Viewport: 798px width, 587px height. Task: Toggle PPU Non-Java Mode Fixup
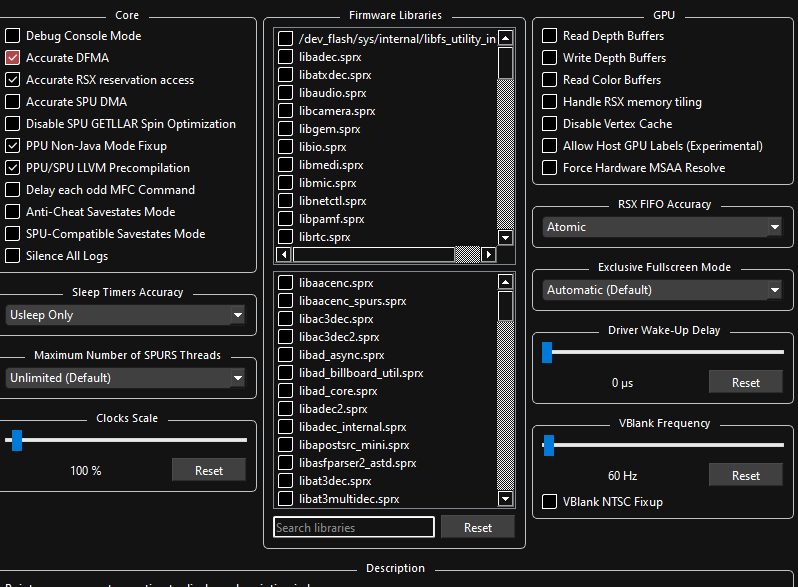(x=13, y=146)
